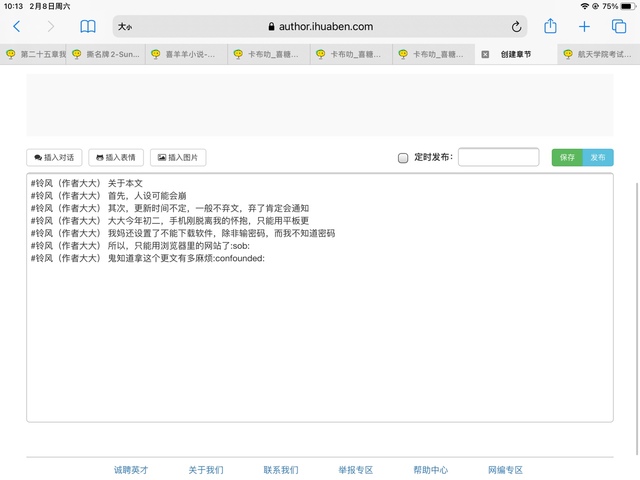Open the Safari bookmarks book icon
Screen dimensions: 640x480
[88, 27]
